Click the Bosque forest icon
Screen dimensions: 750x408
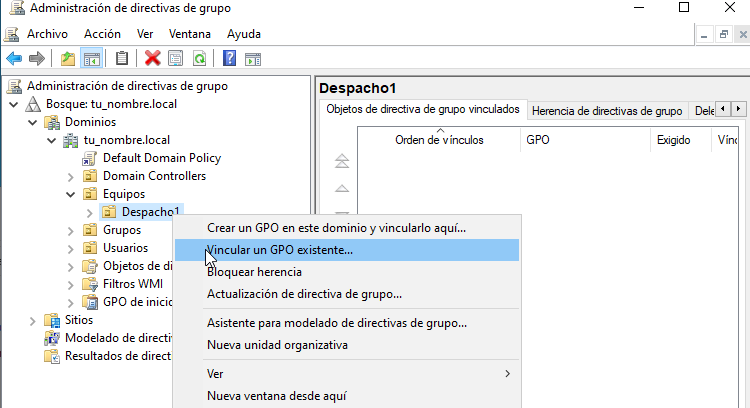click(33, 104)
